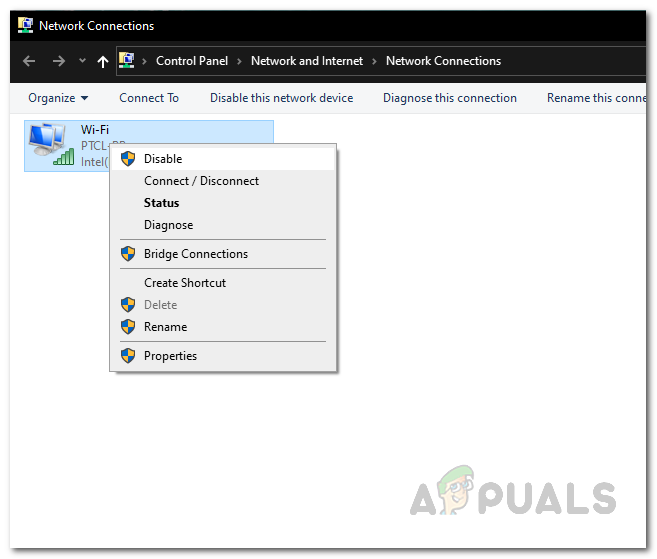Choose Rename in the context menu
Screen dimensions: 657x559
click(223, 327)
